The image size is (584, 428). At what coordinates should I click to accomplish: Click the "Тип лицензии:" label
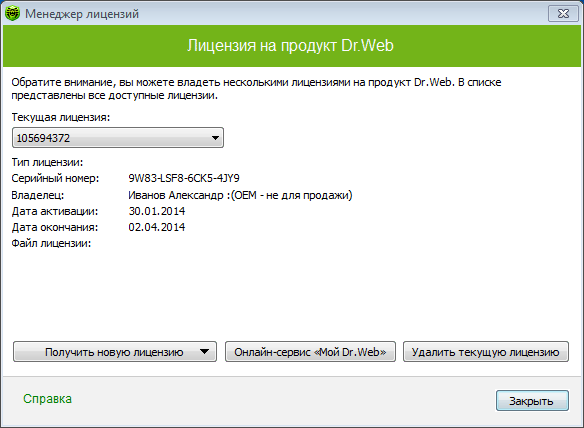coord(47,162)
